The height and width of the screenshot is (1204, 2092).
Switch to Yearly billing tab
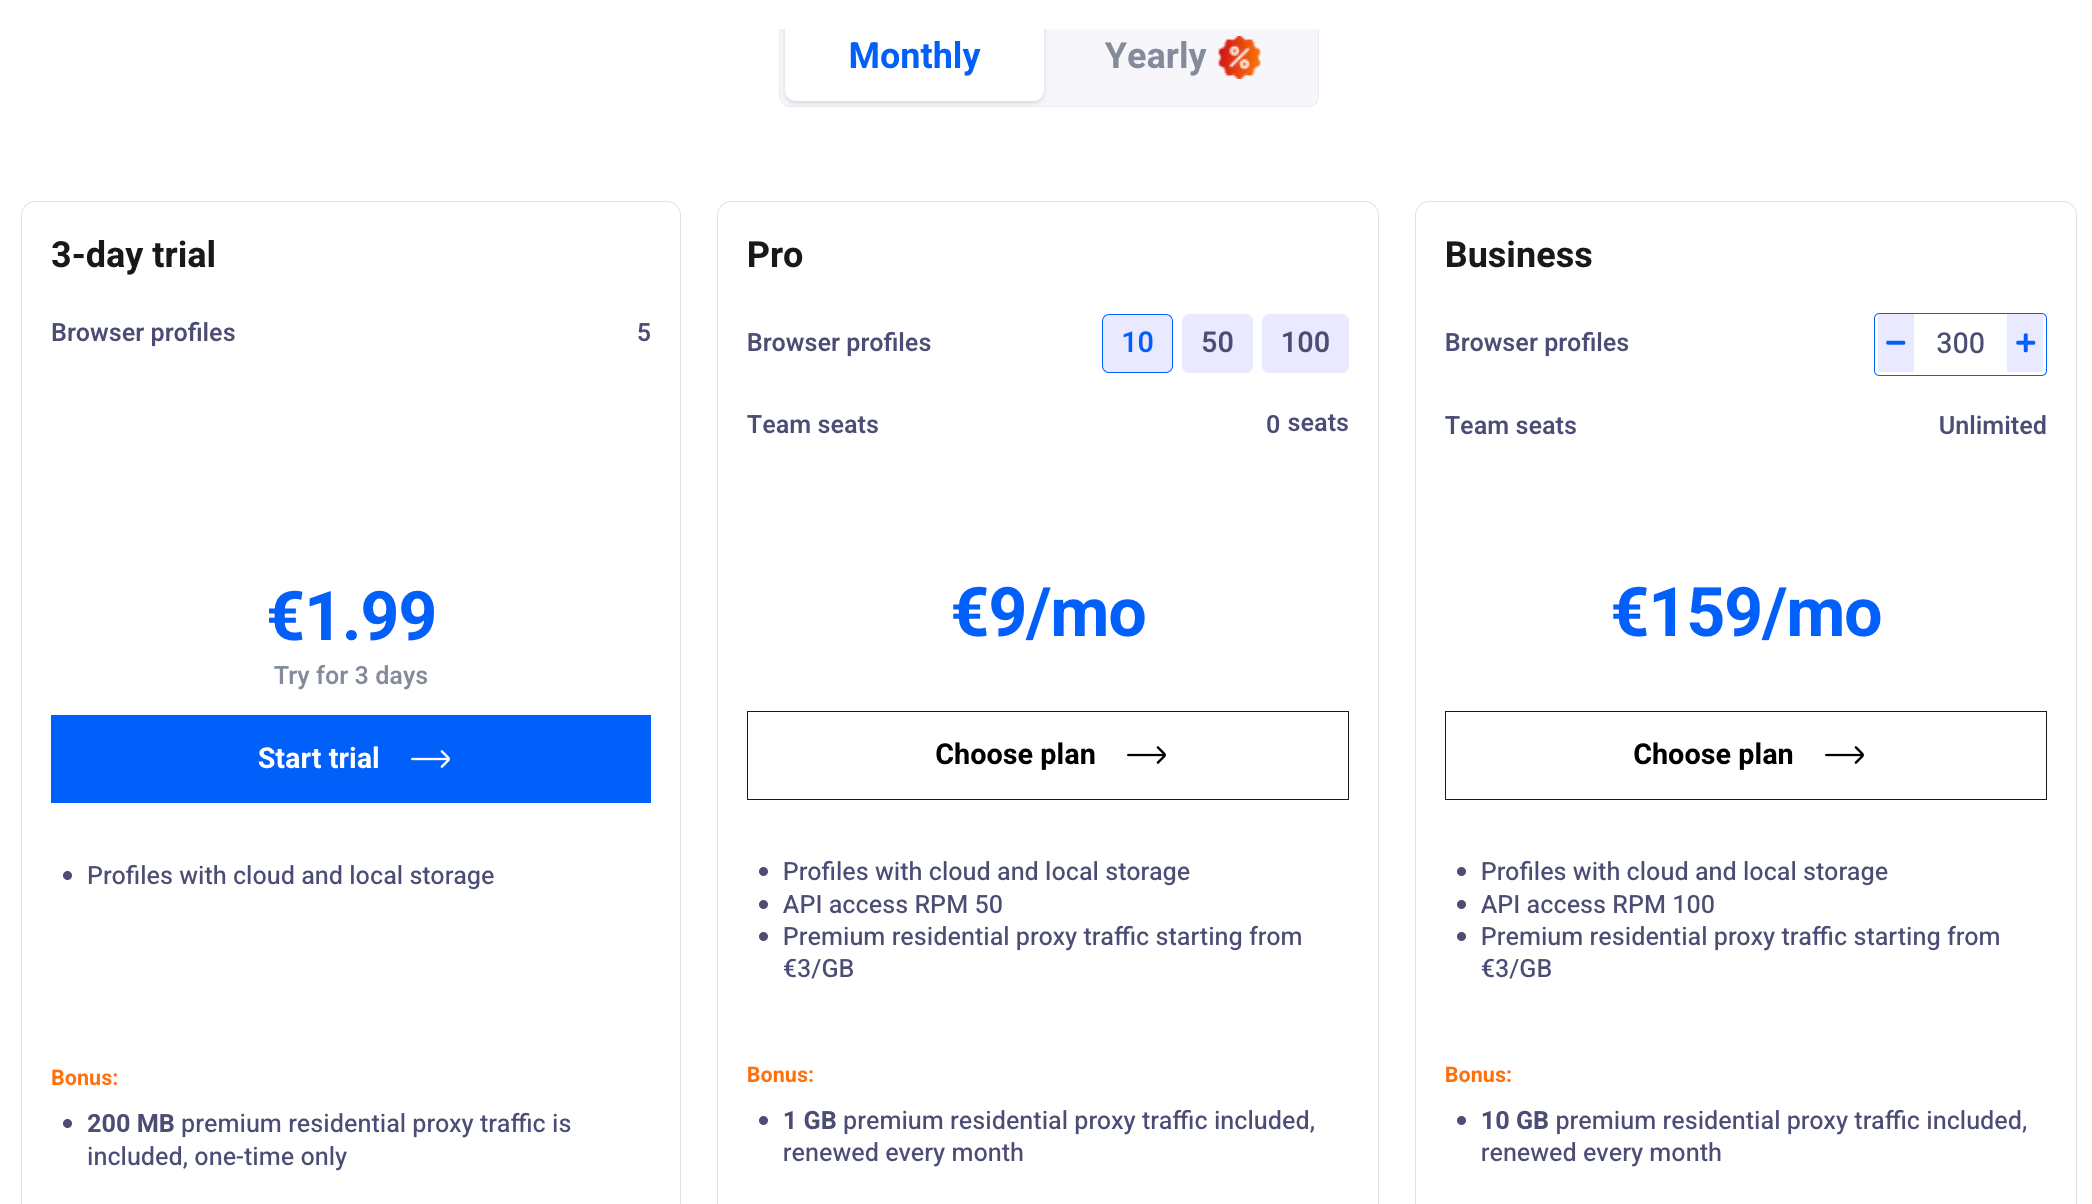point(1155,57)
